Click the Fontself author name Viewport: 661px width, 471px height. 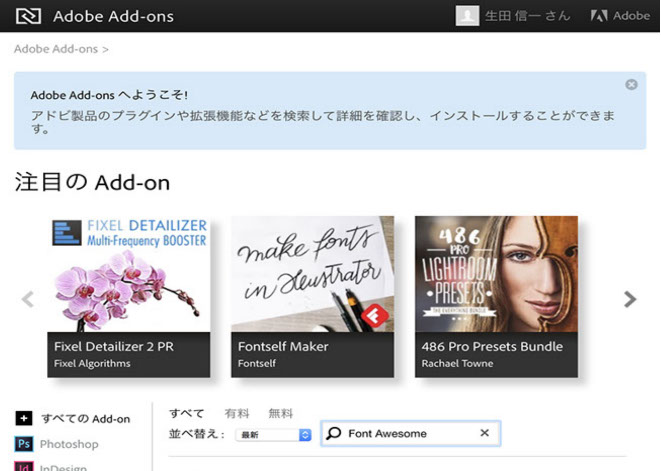point(257,363)
